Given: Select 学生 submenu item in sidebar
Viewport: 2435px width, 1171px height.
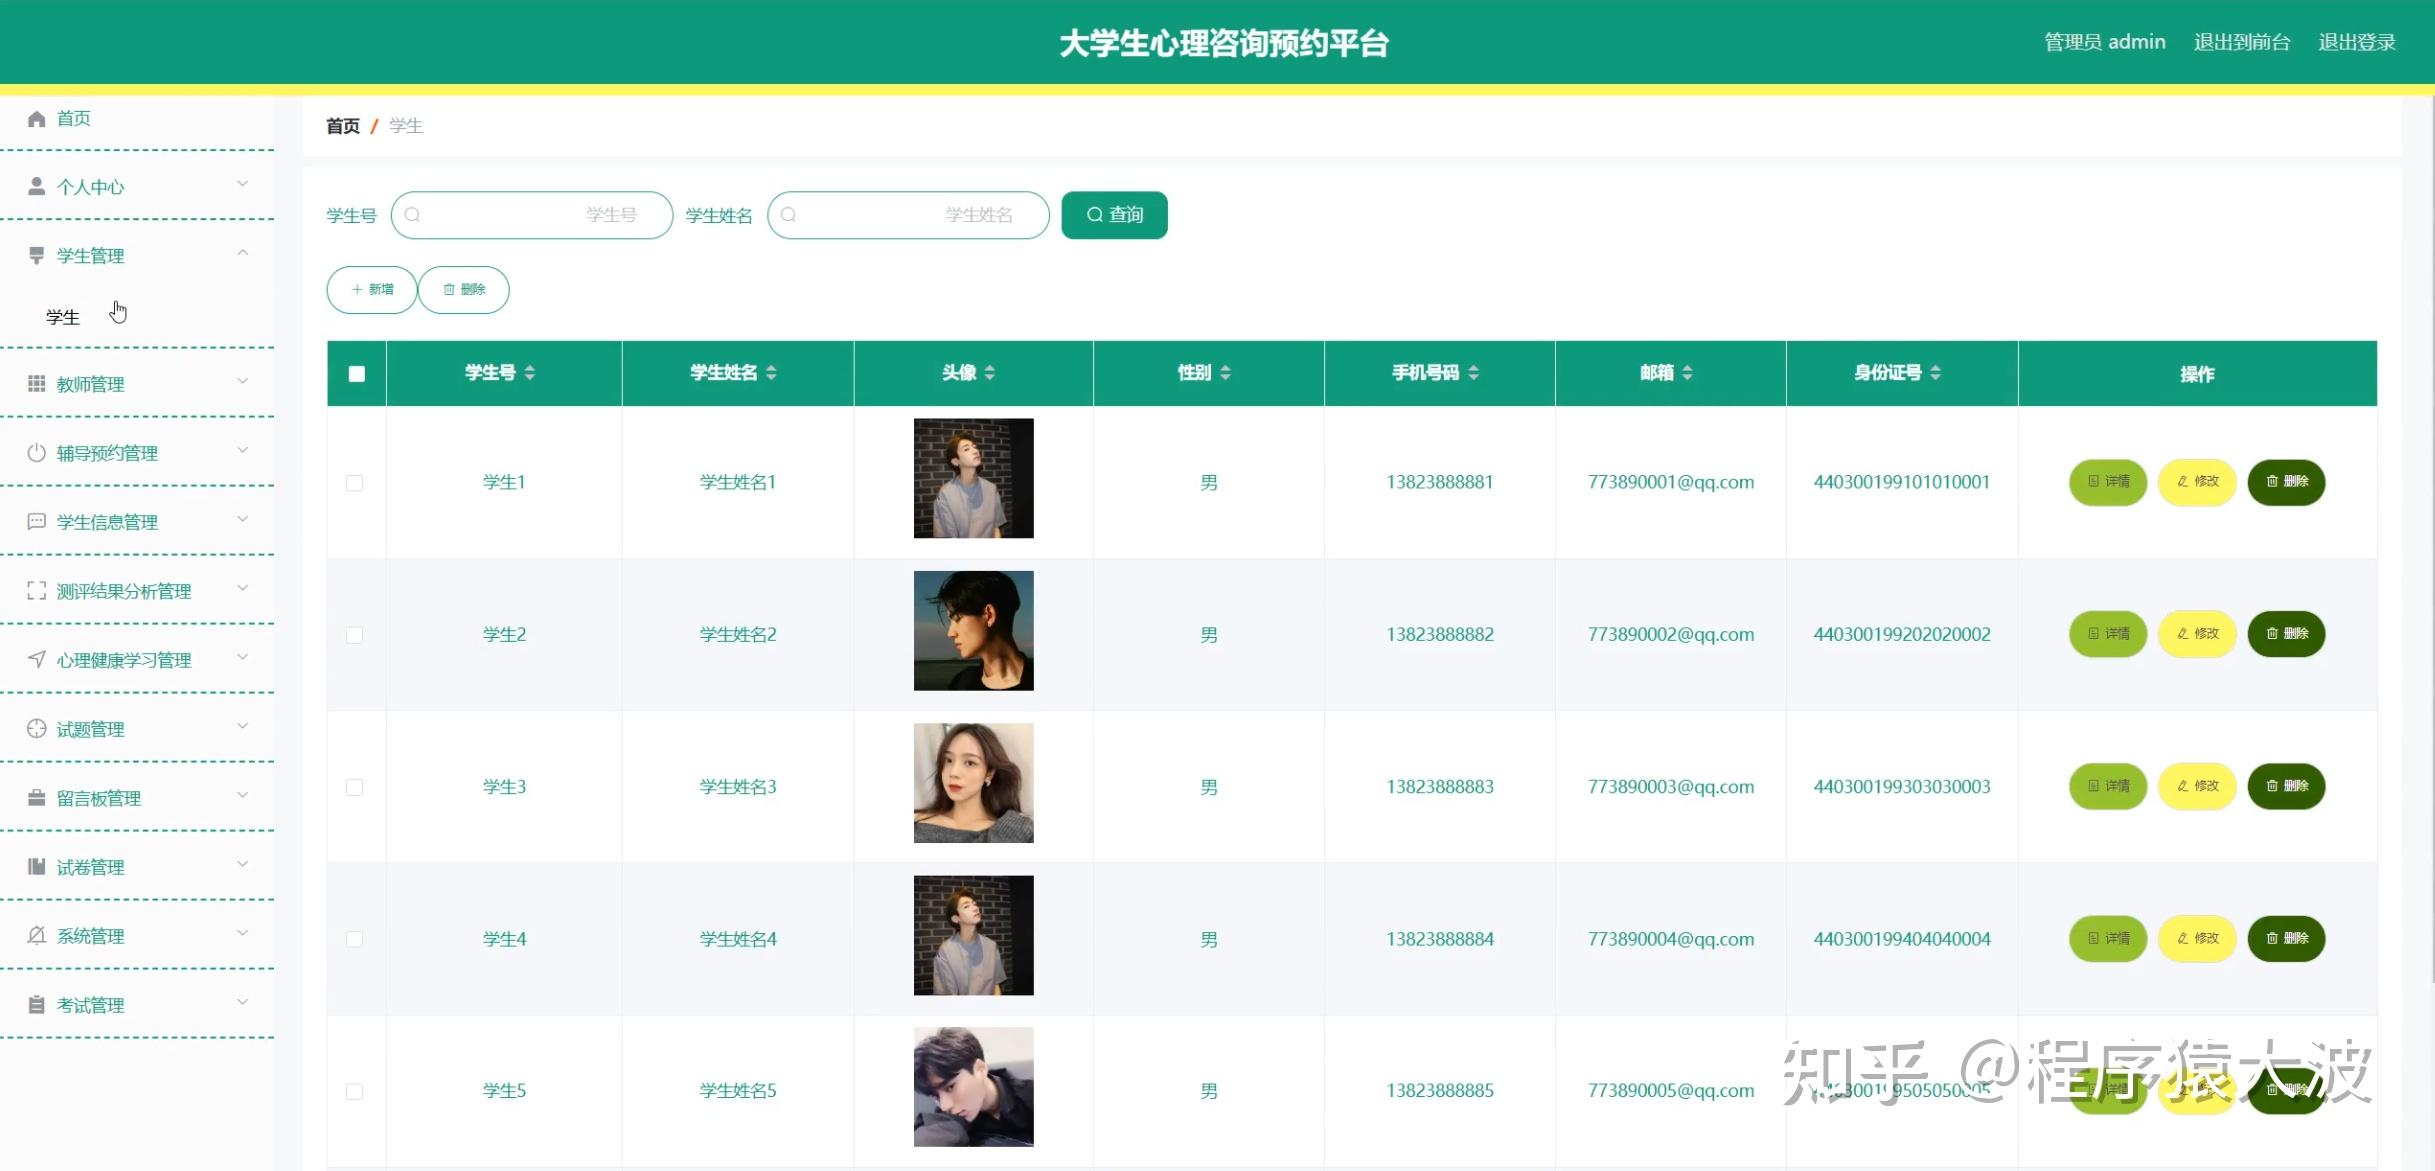Looking at the screenshot, I should point(62,316).
